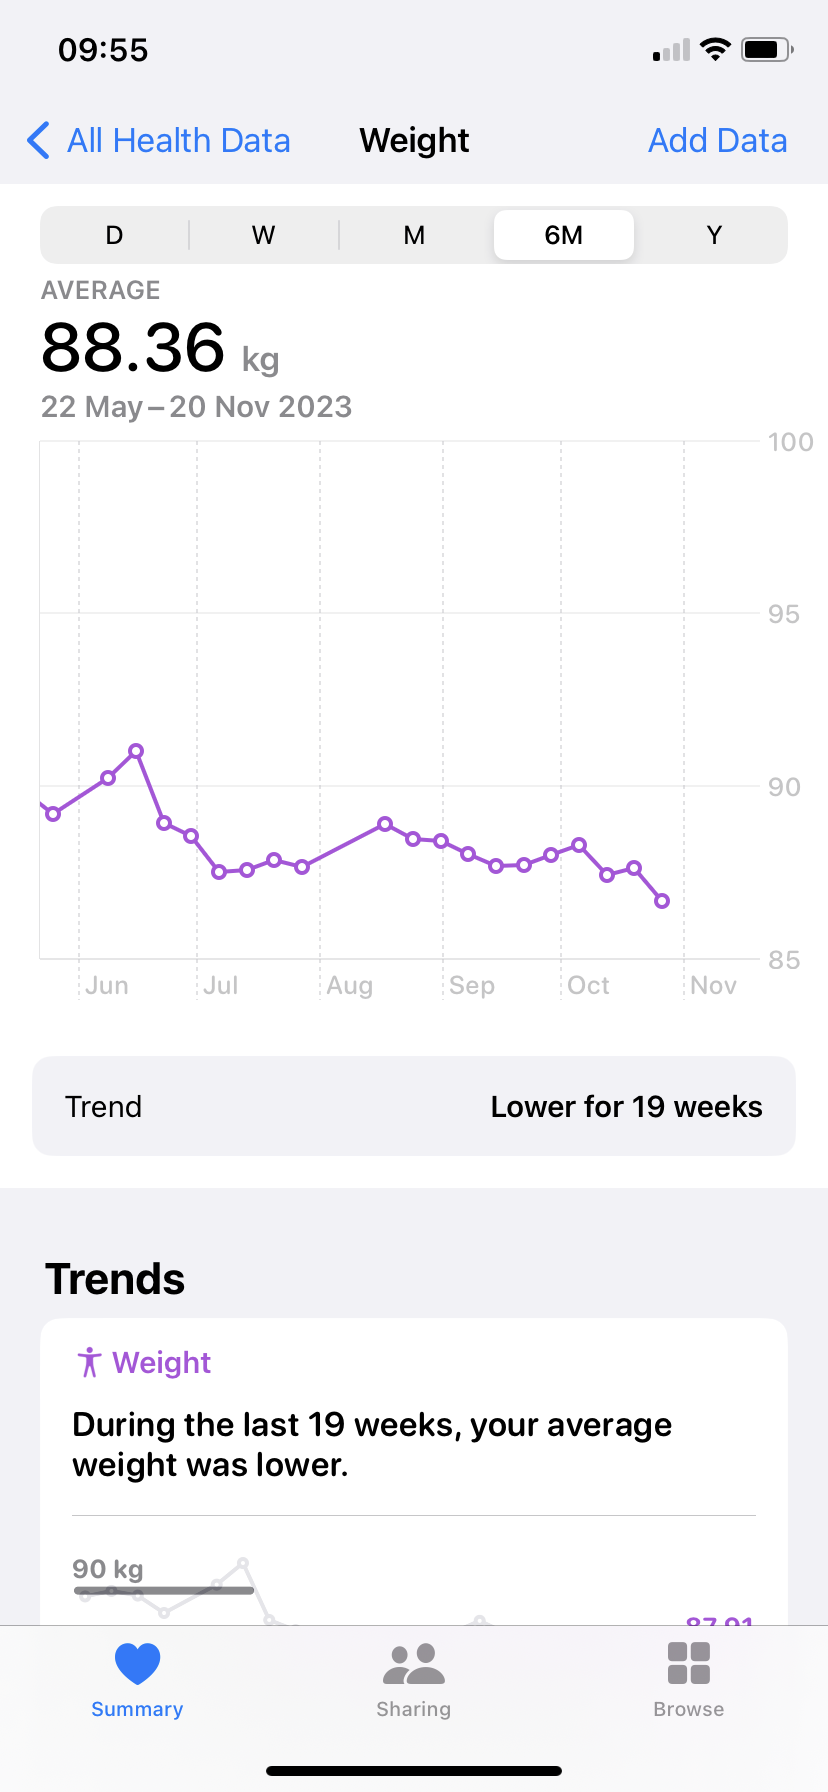The width and height of the screenshot is (828, 1792).
Task: Switch chart range to M (month)
Action: click(414, 236)
